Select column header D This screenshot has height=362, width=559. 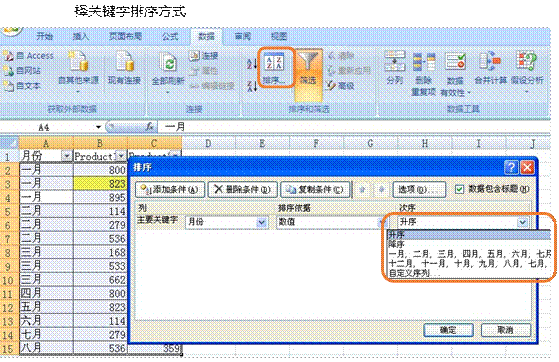(x=208, y=143)
